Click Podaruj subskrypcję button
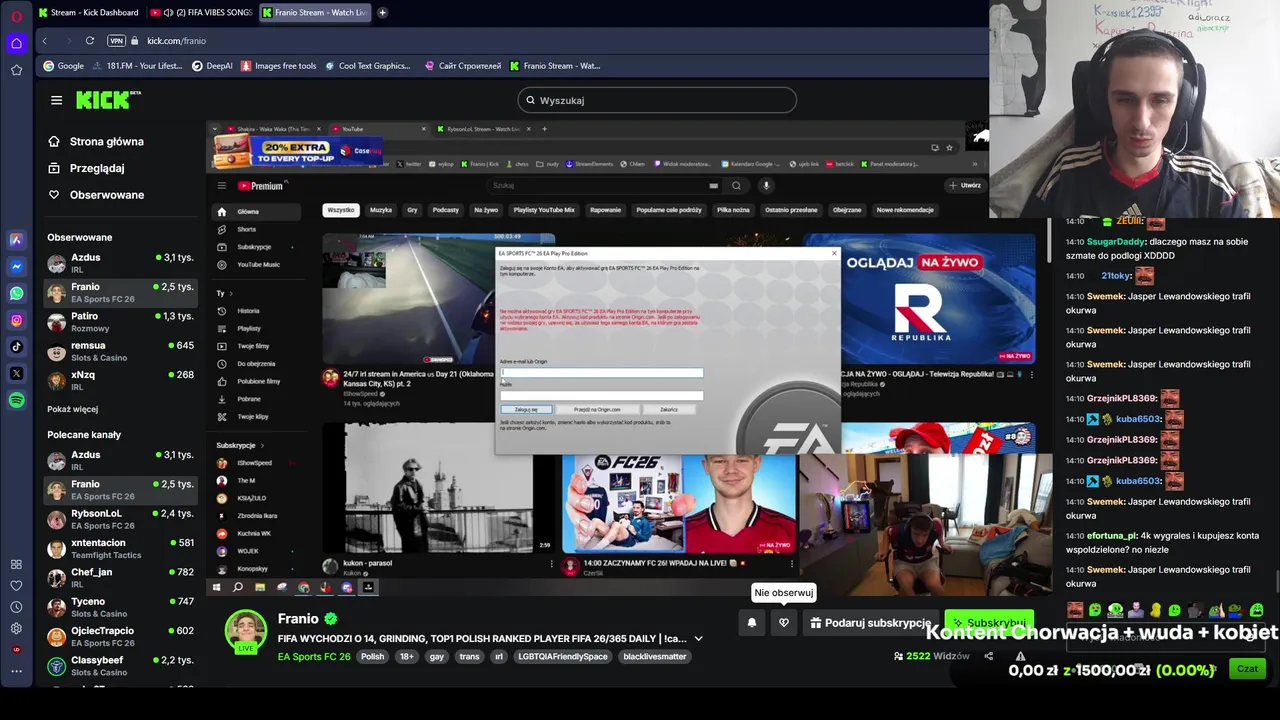 coord(870,623)
